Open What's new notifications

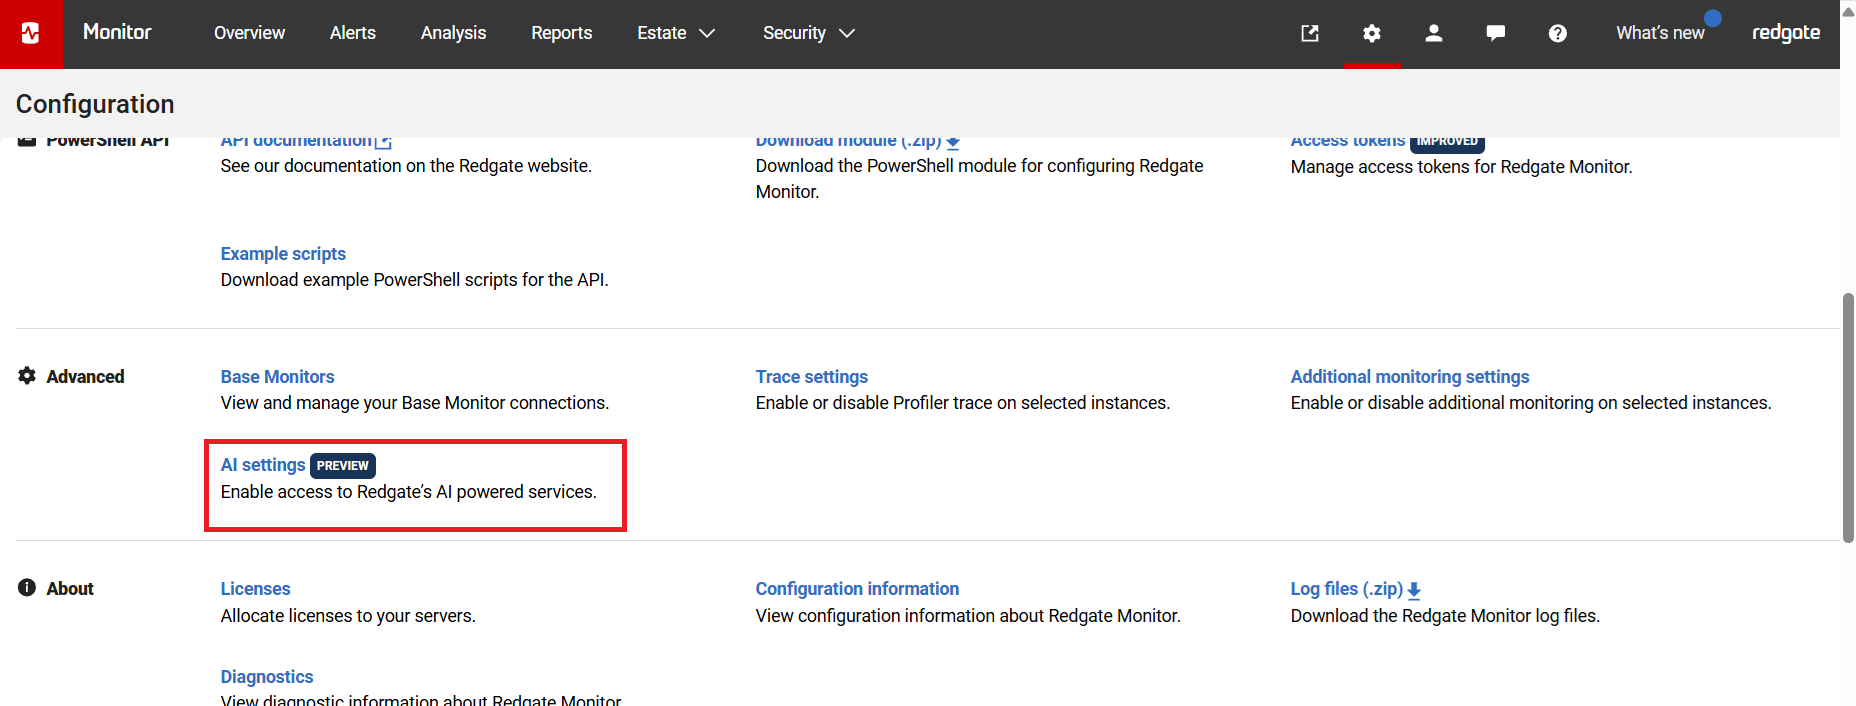click(x=1660, y=33)
